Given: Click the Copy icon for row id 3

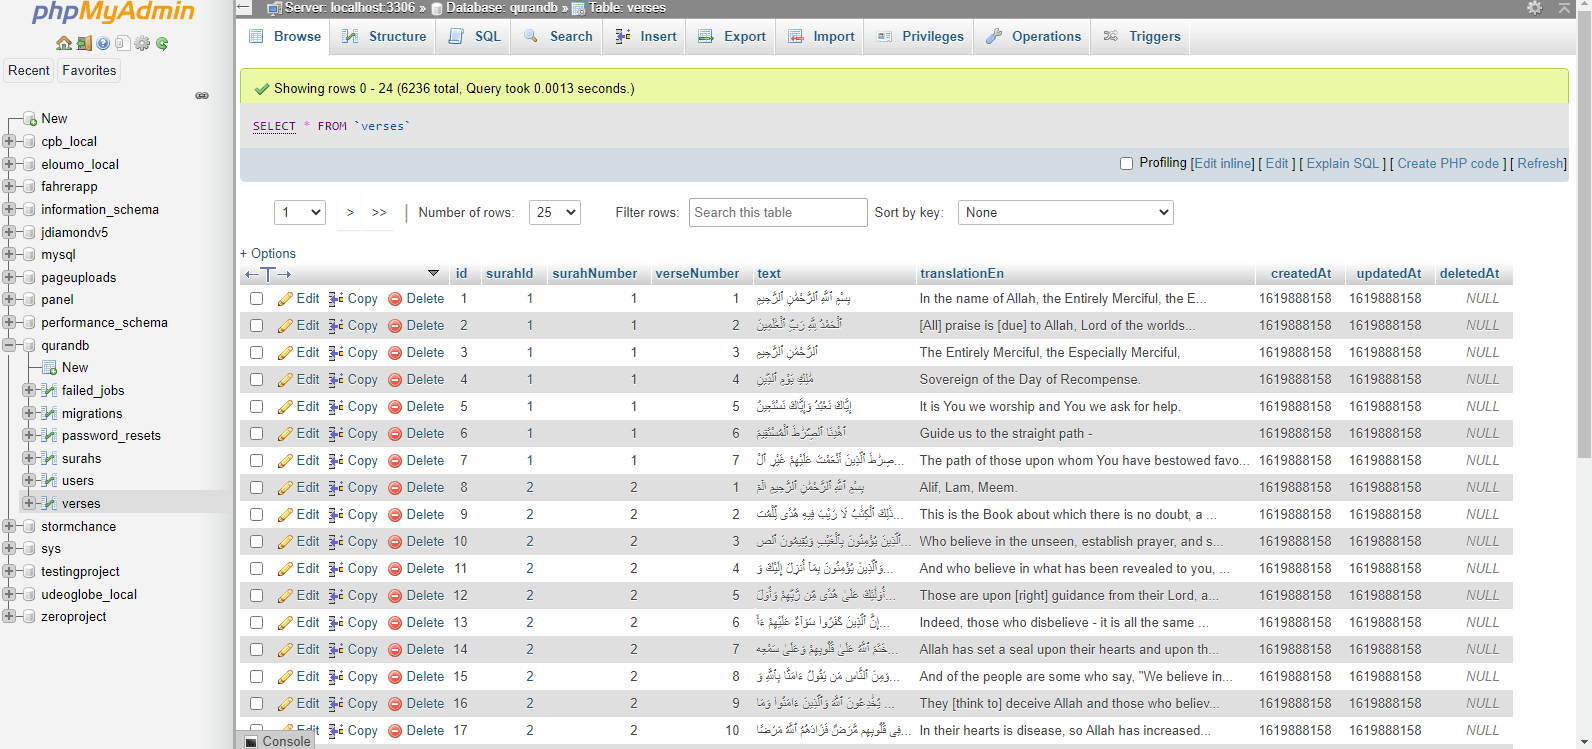Looking at the screenshot, I should coord(336,353).
